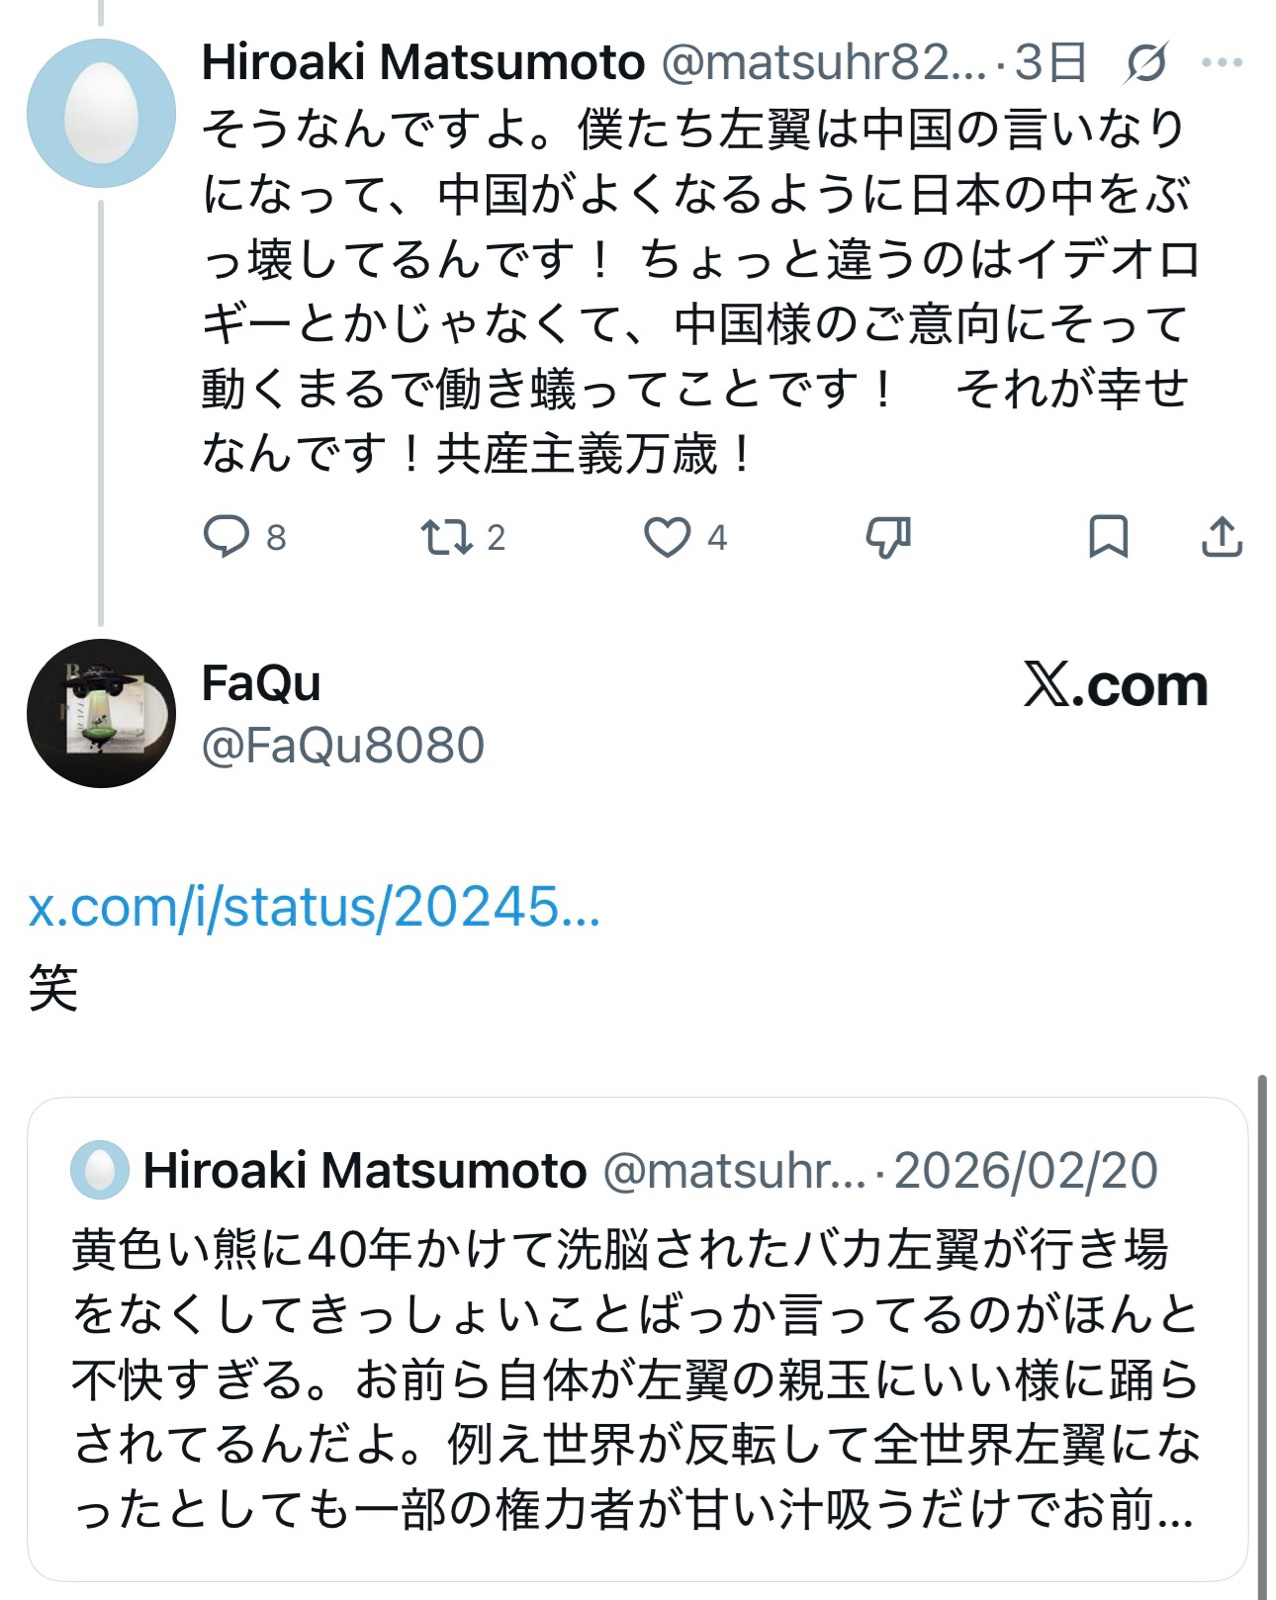
Task: Retweet the Hiroaki Matsumoto post
Action: pyautogui.click(x=446, y=537)
